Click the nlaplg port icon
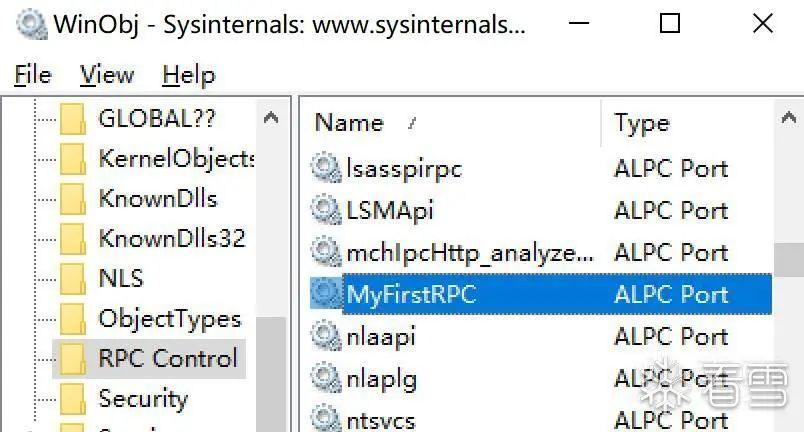Screen dimensions: 804x432 [x=326, y=378]
